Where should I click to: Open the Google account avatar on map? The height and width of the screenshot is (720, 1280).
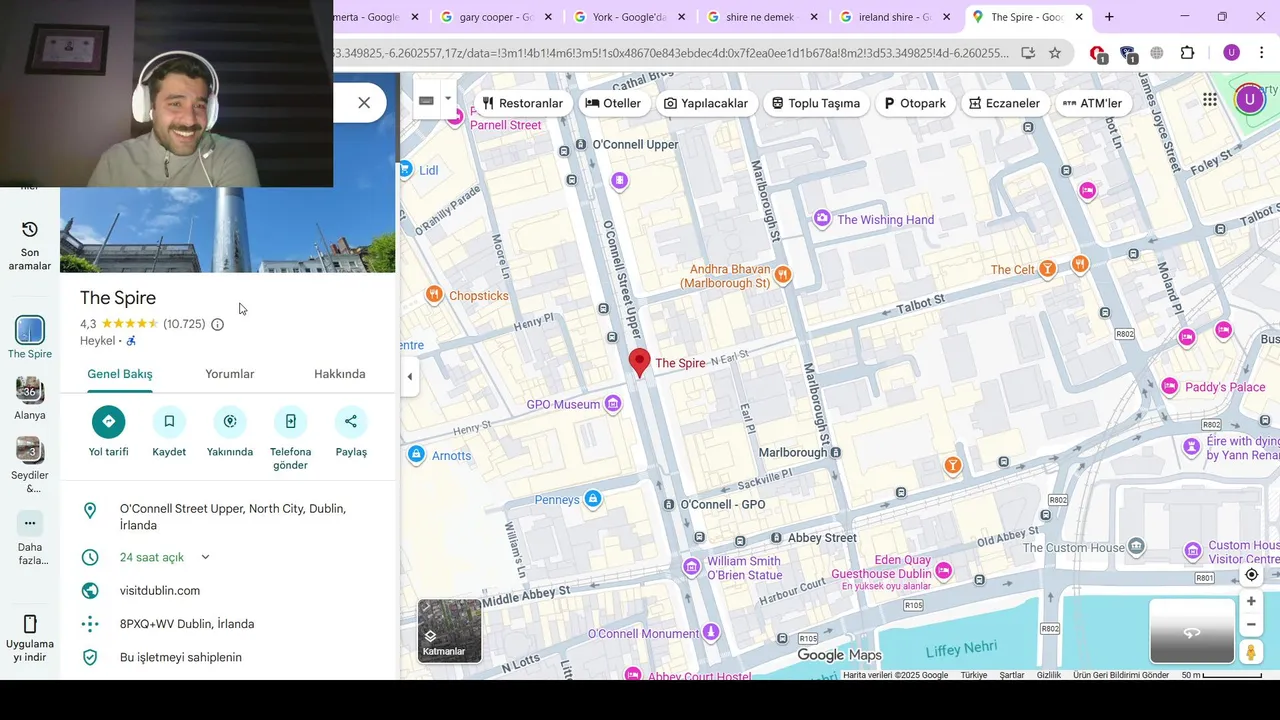click(x=1249, y=99)
